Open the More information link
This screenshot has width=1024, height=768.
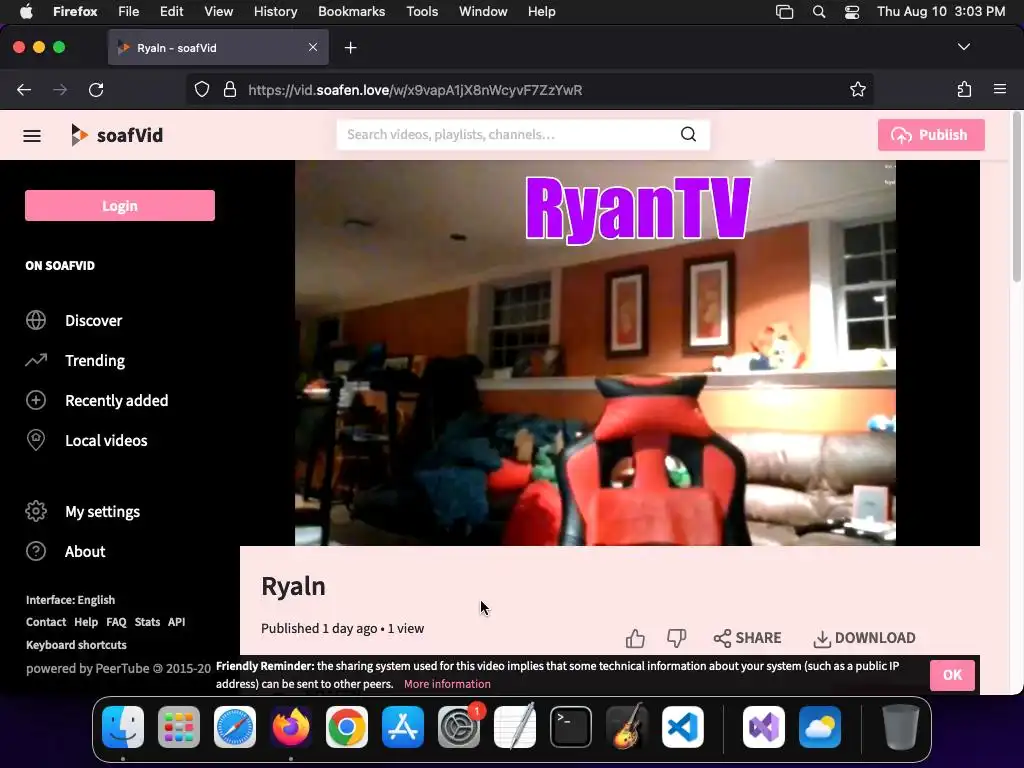(x=447, y=684)
